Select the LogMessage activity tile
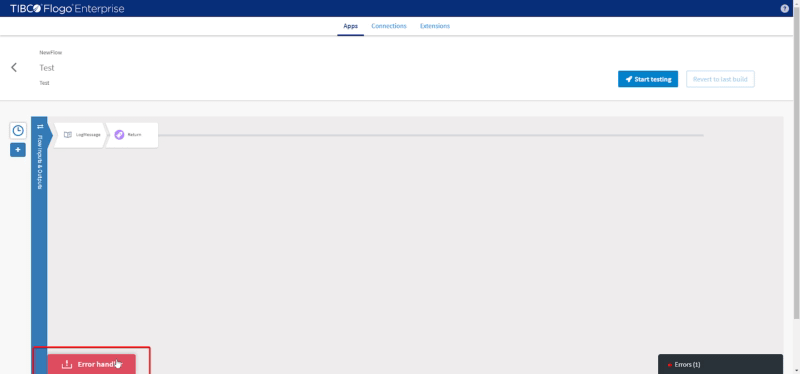This screenshot has width=800, height=374. (x=80, y=135)
